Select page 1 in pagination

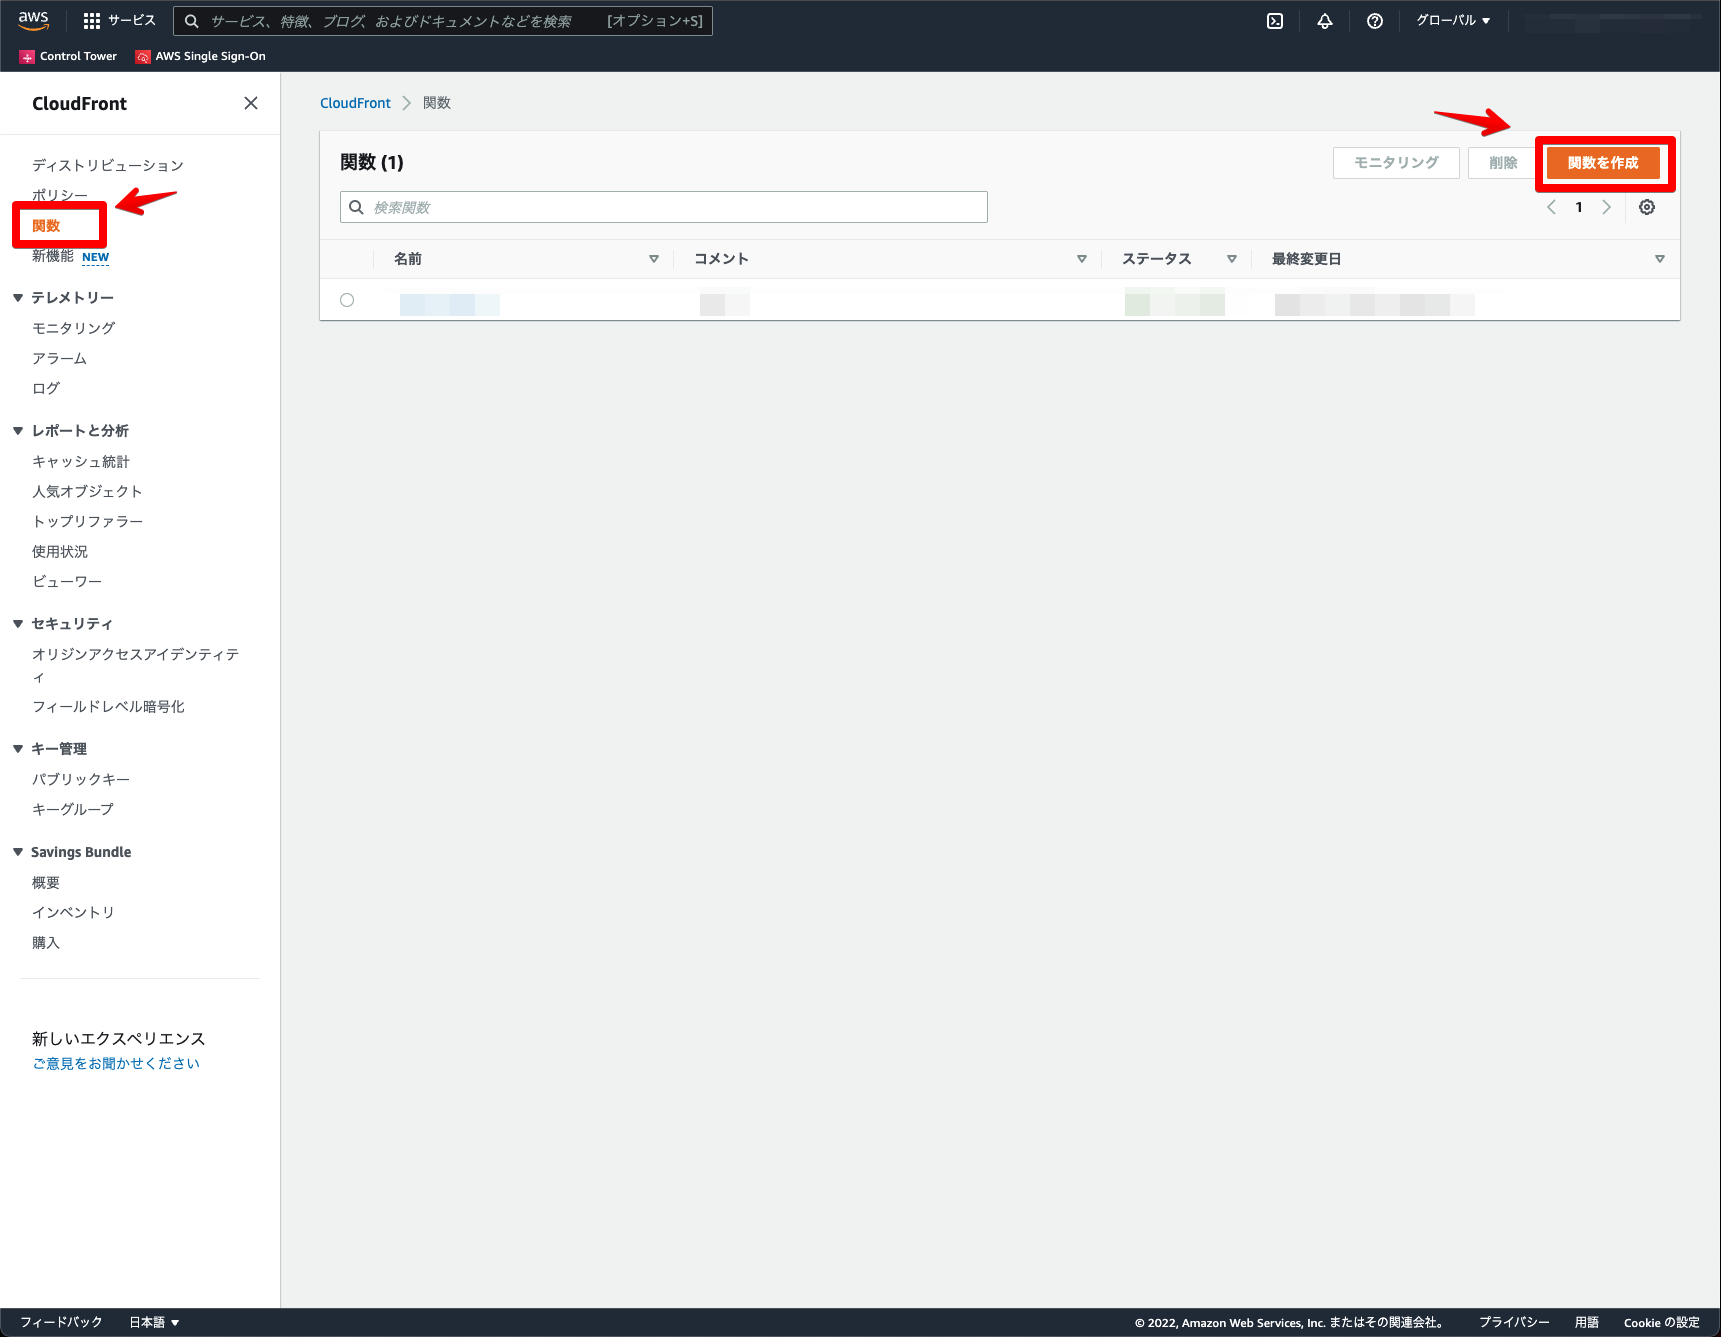1579,207
